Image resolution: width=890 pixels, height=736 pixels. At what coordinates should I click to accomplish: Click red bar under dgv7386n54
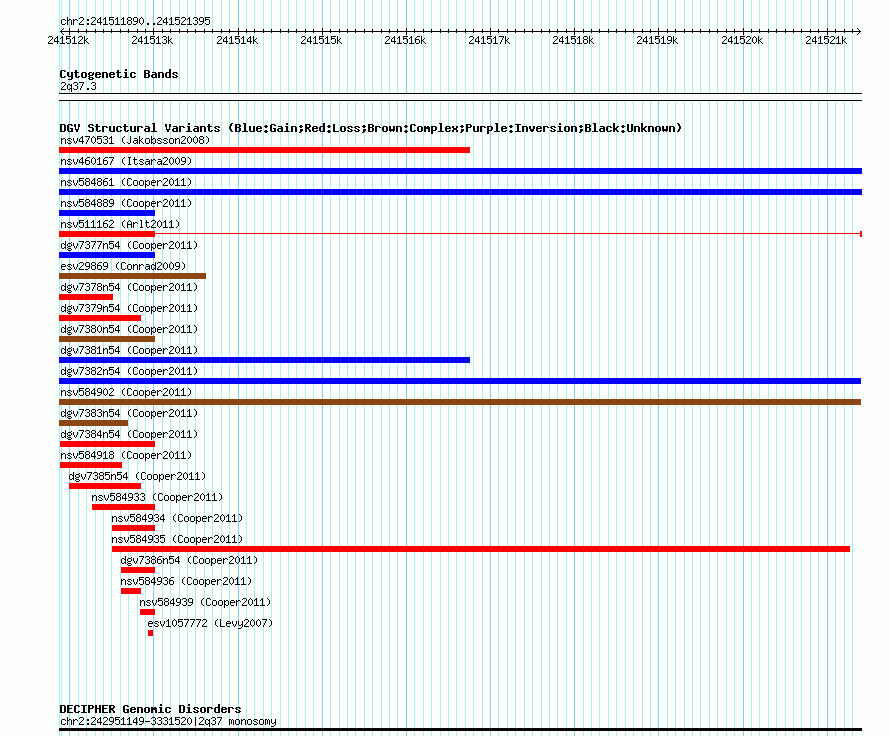click(x=138, y=570)
